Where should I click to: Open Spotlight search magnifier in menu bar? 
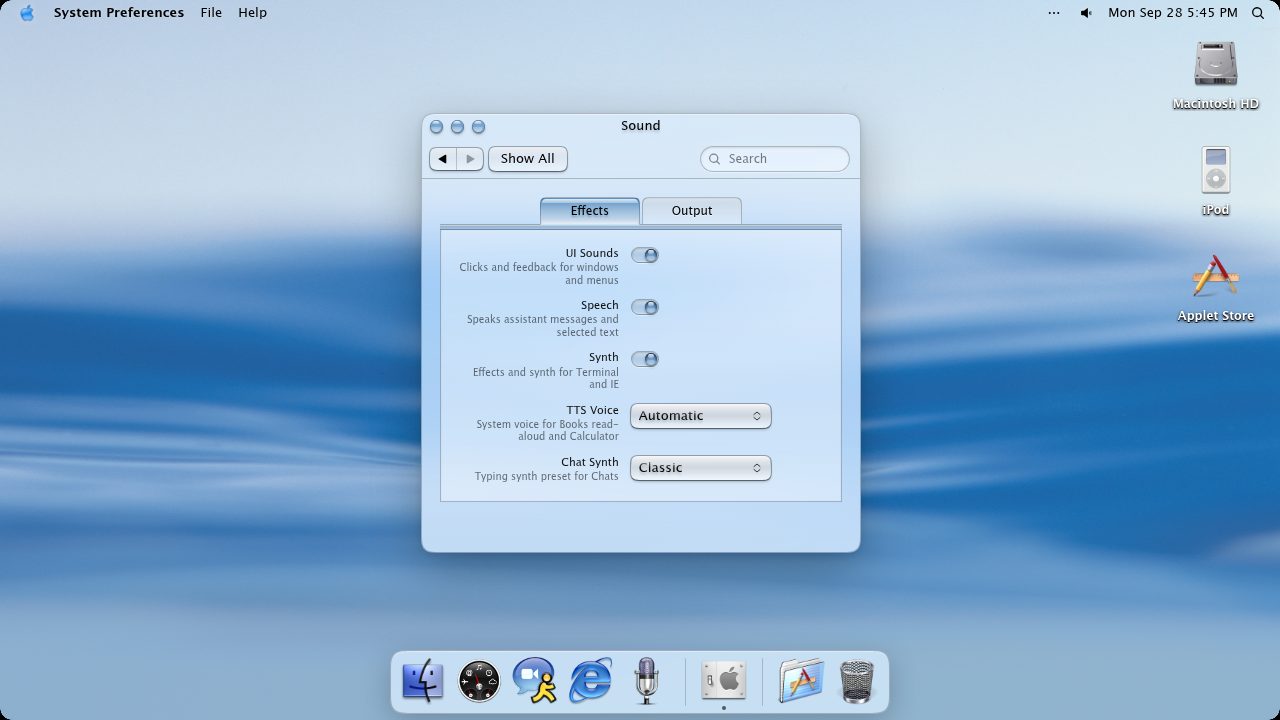(1258, 13)
